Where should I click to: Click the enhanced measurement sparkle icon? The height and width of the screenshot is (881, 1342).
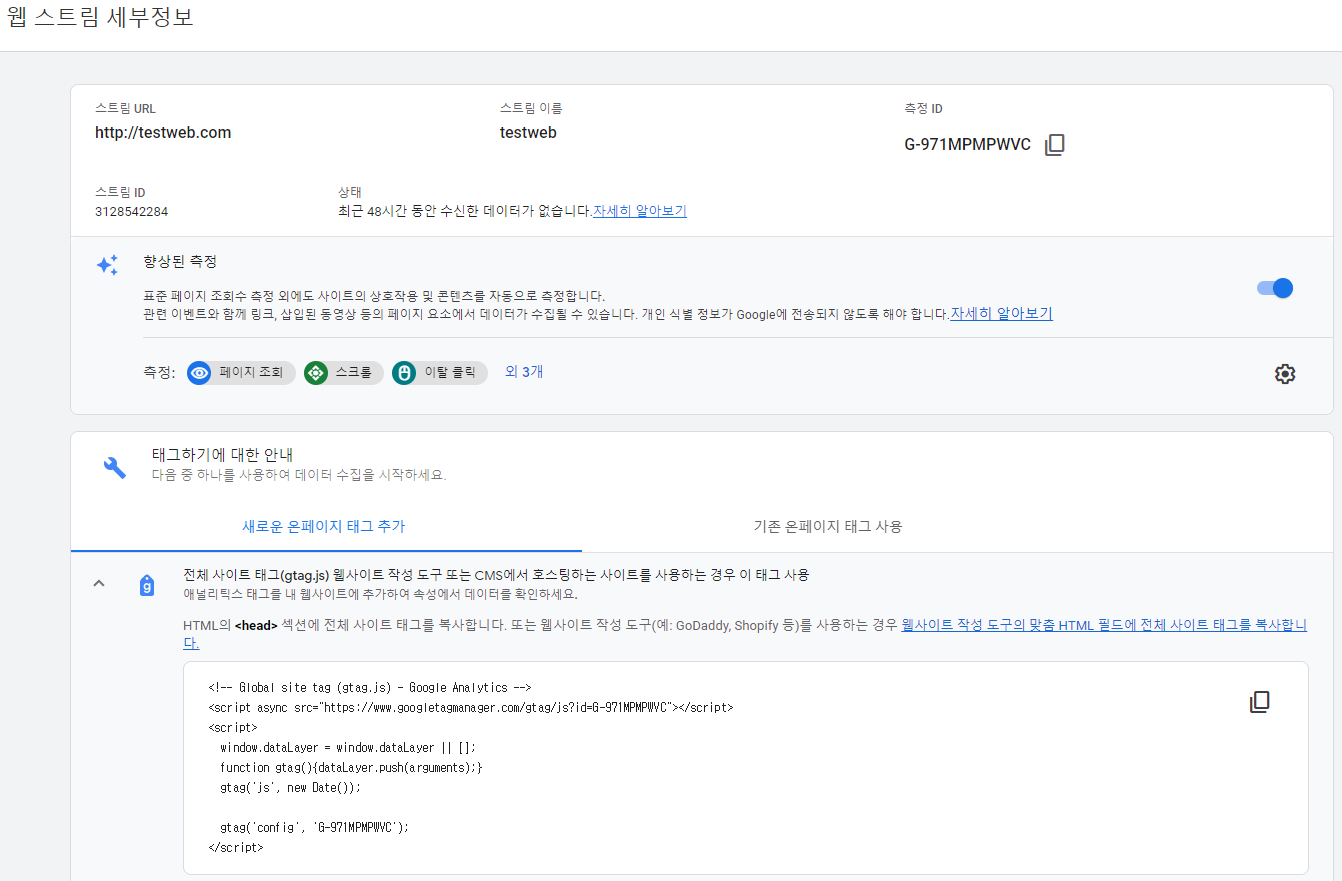pyautogui.click(x=107, y=265)
